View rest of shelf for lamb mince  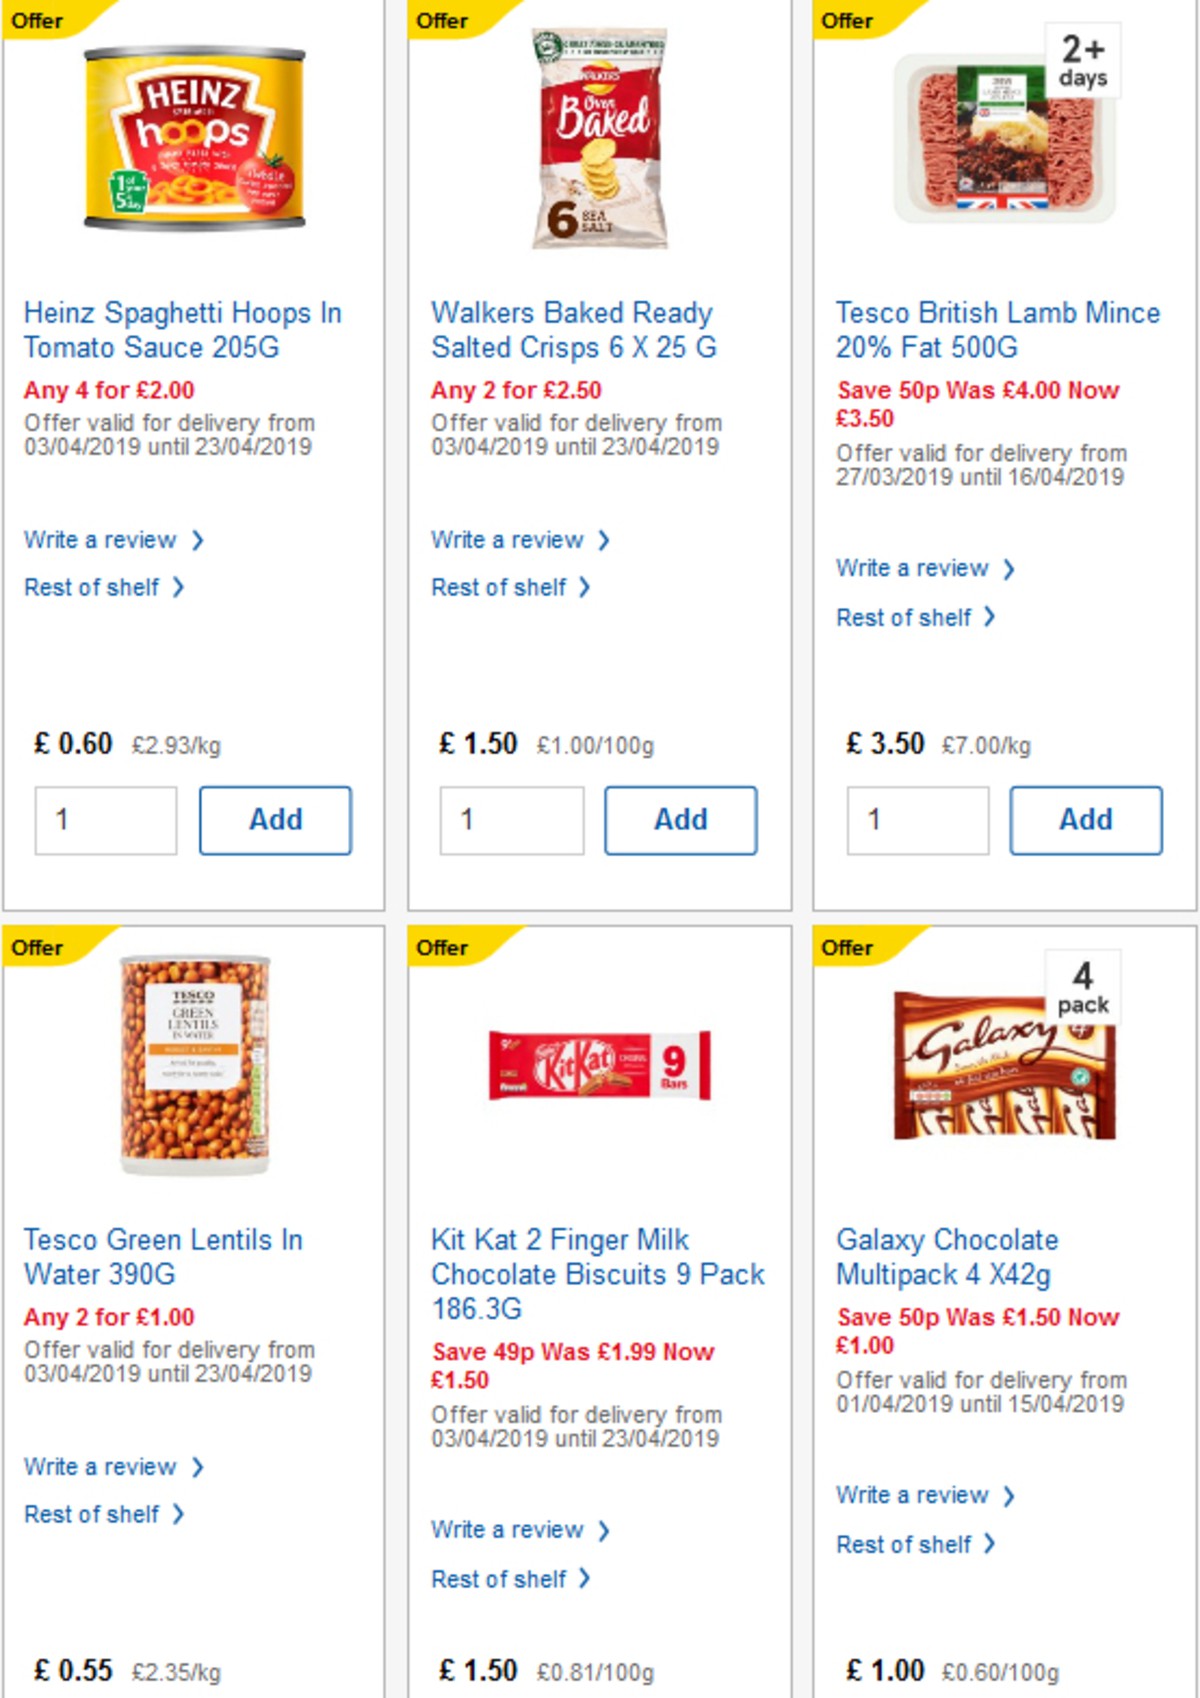903,617
